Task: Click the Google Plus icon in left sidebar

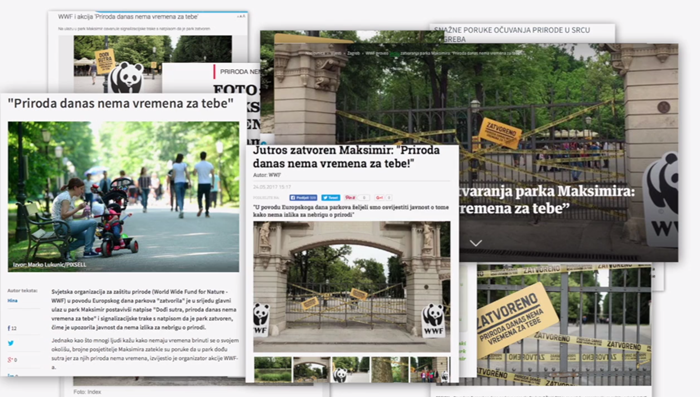Action: (12, 359)
